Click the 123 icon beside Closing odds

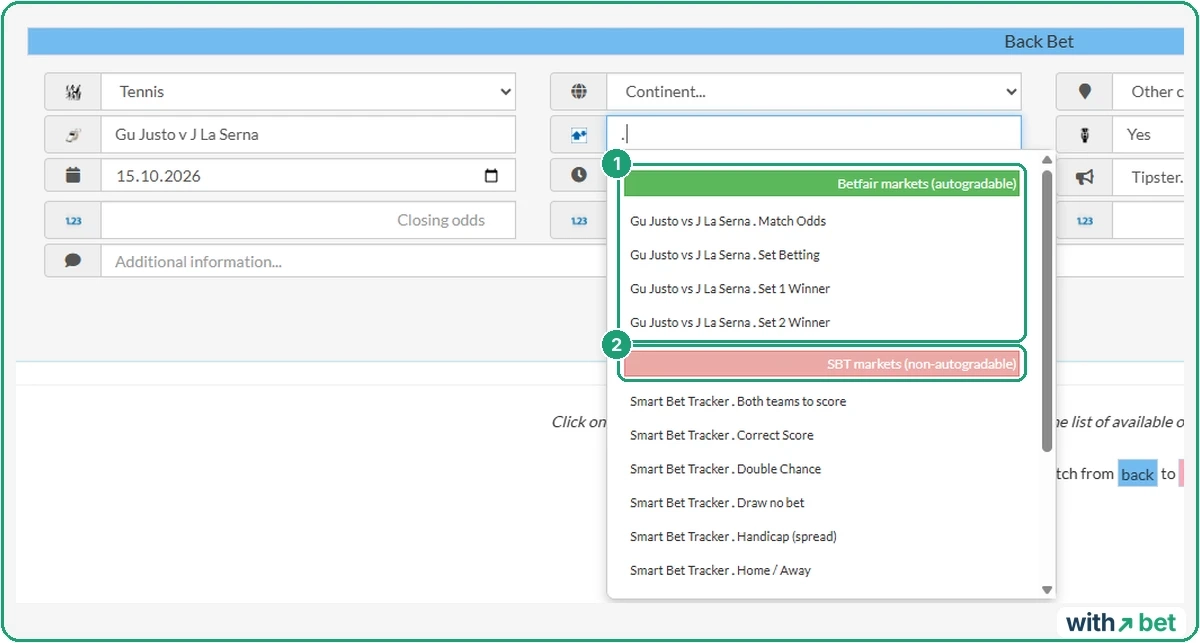coord(73,221)
